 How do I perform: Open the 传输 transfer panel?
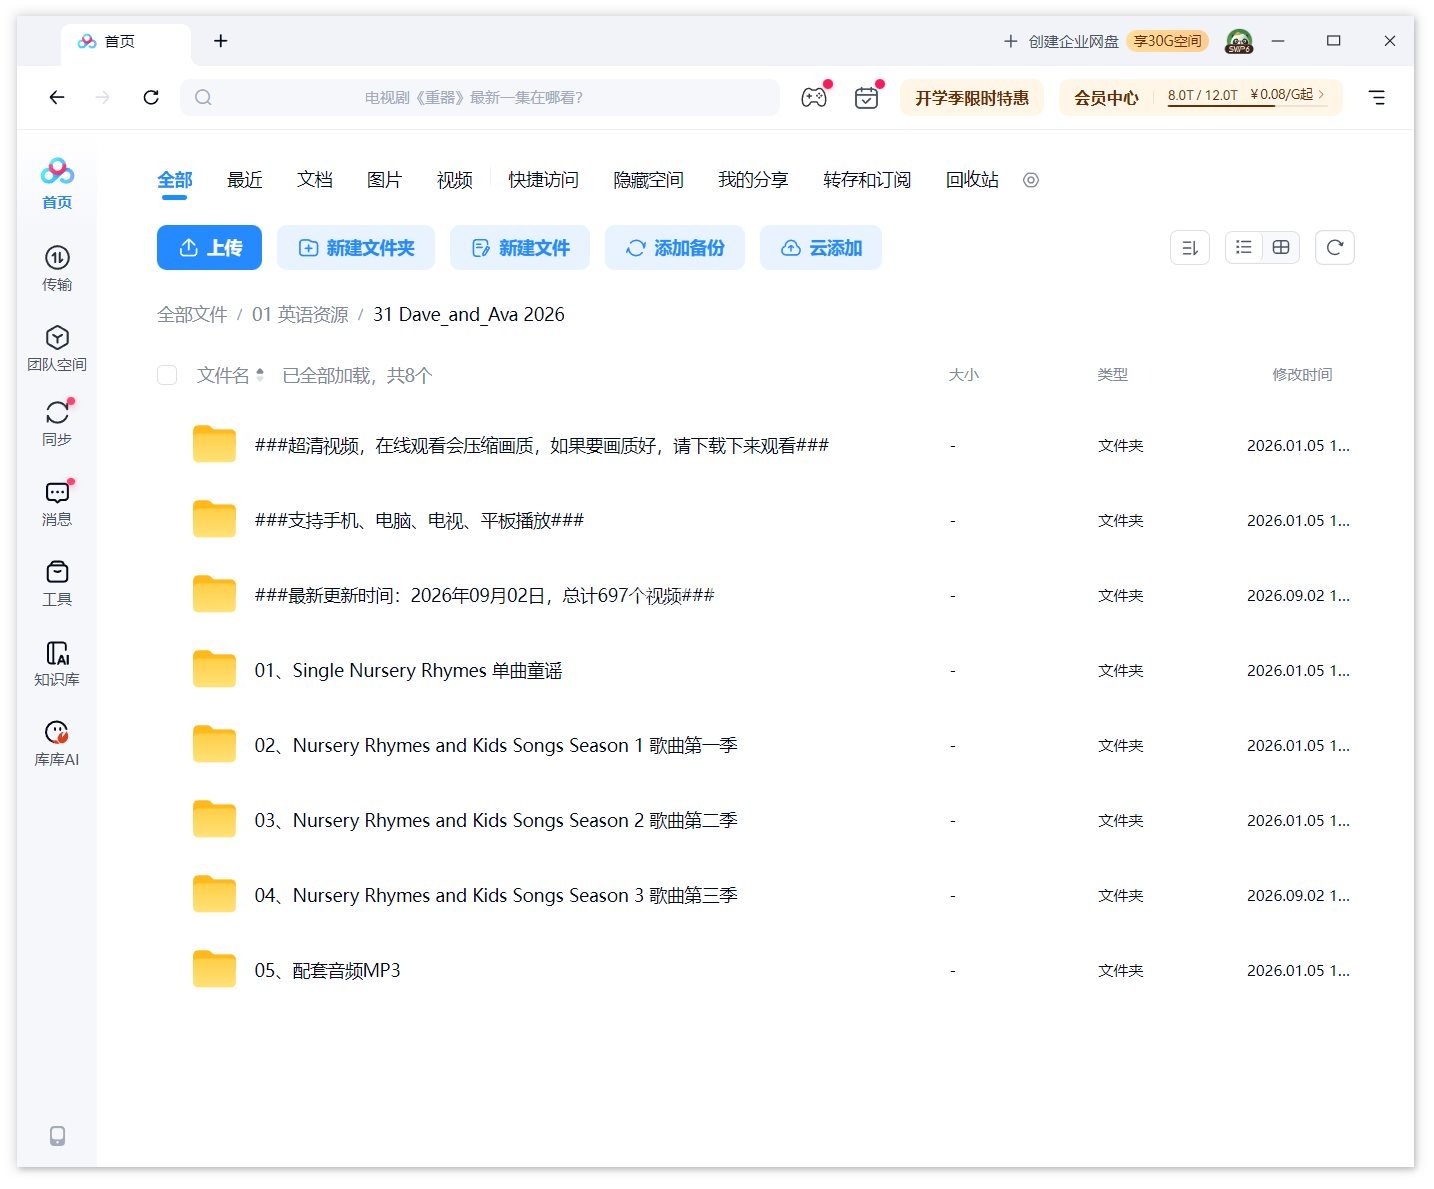(57, 268)
